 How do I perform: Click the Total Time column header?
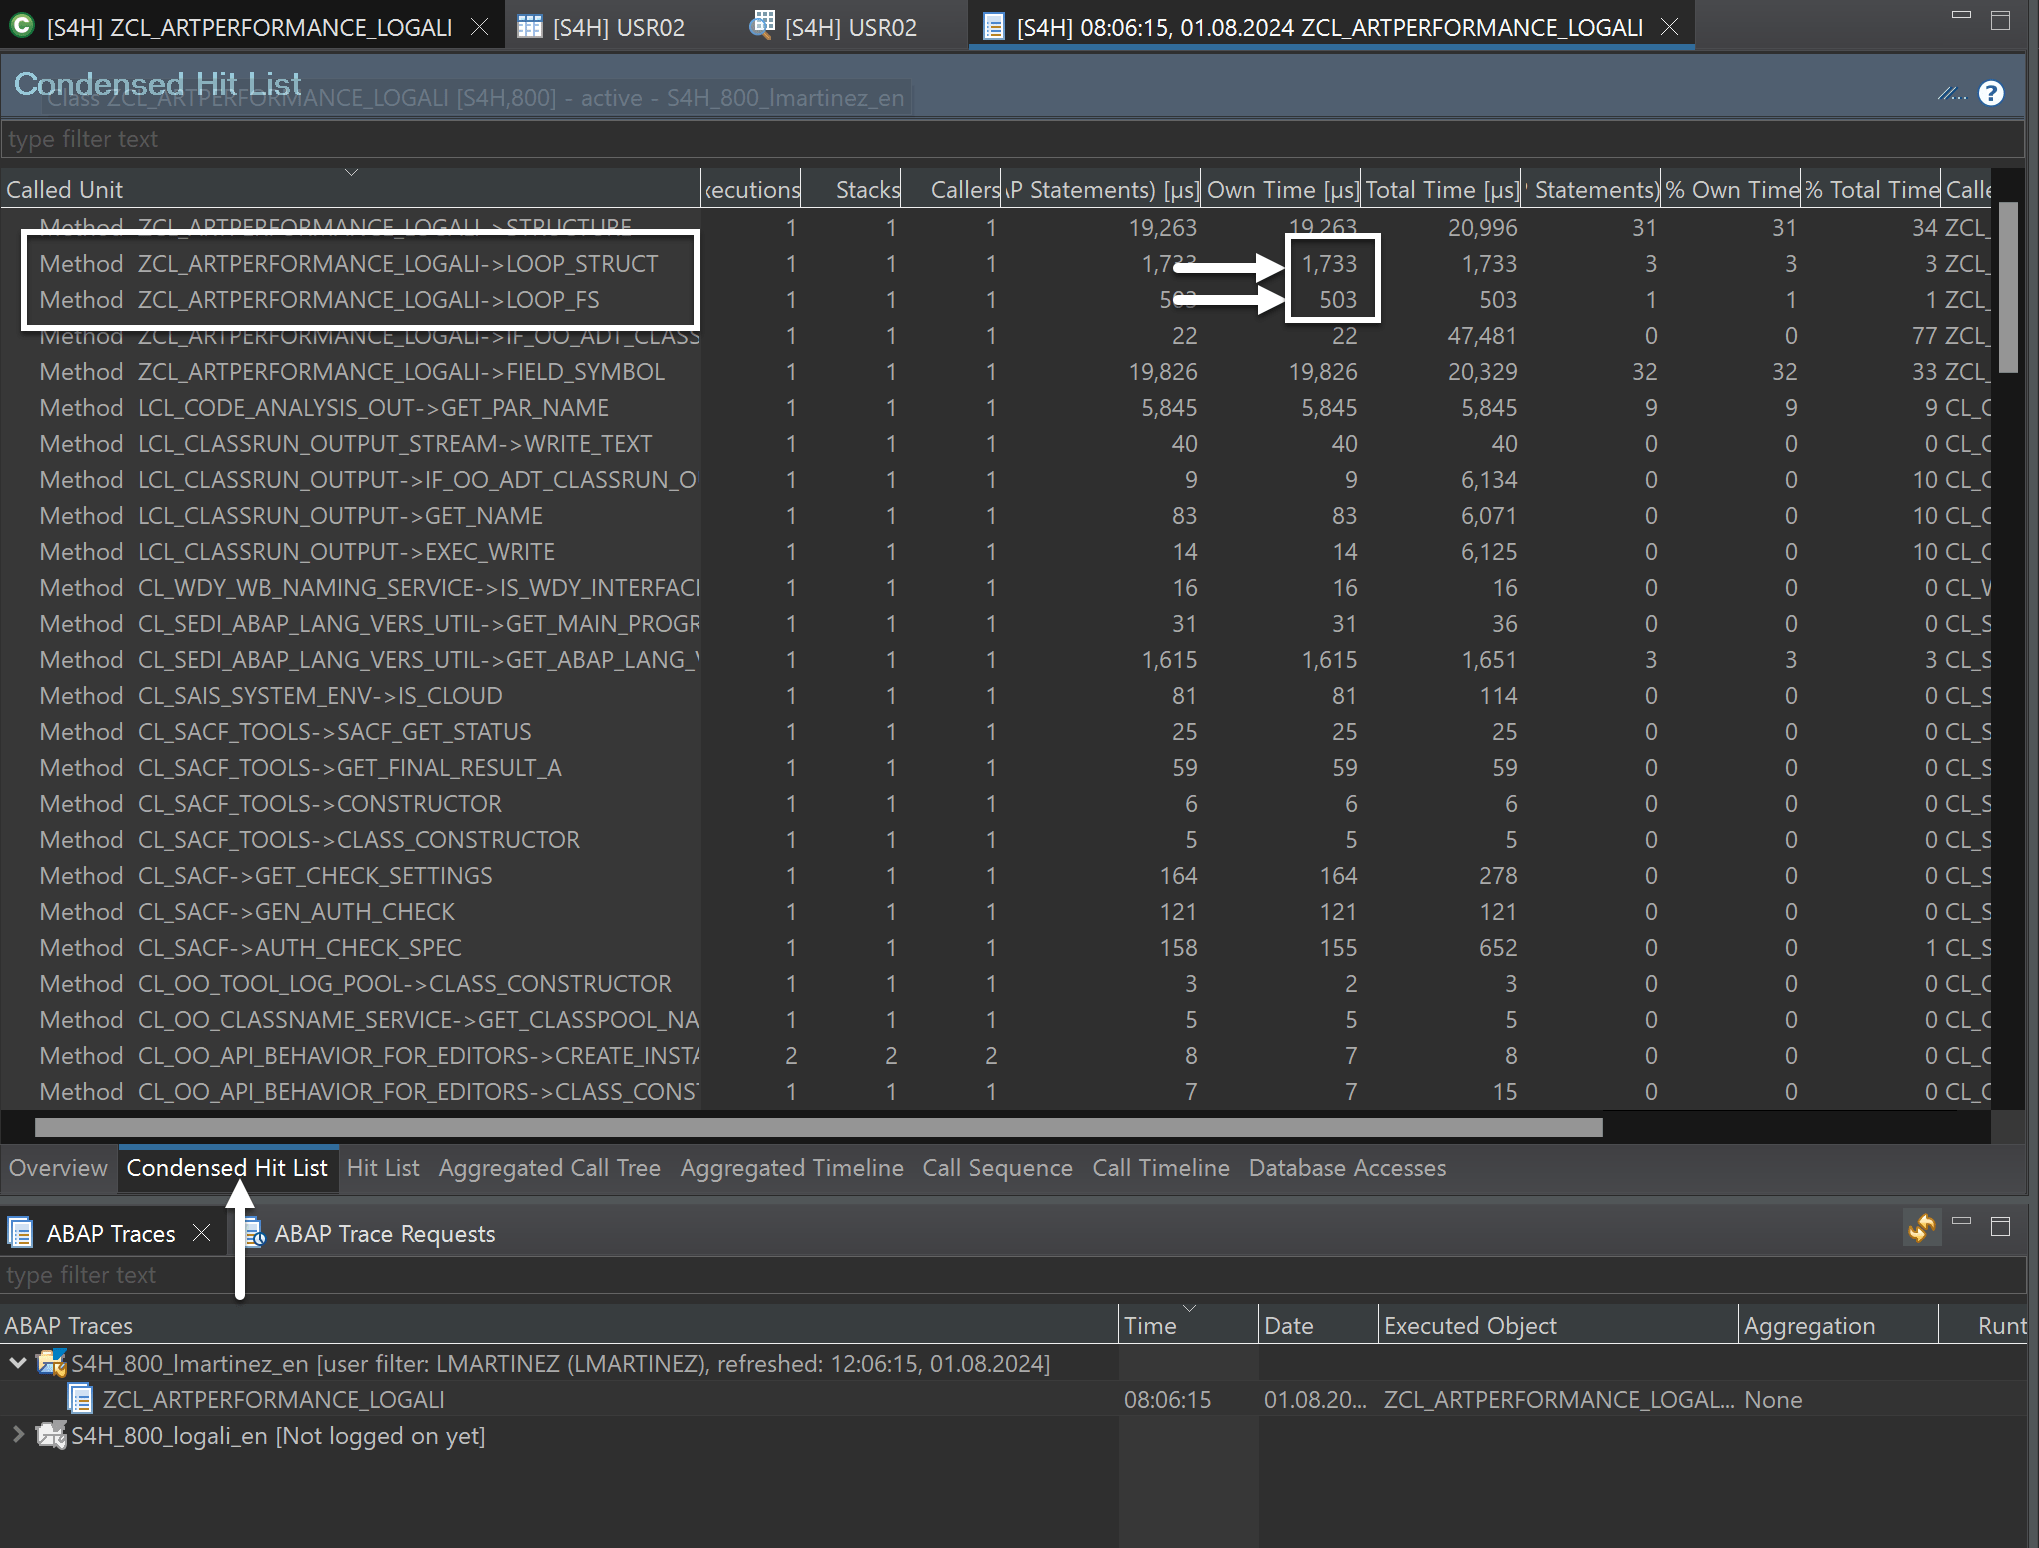tap(1441, 189)
